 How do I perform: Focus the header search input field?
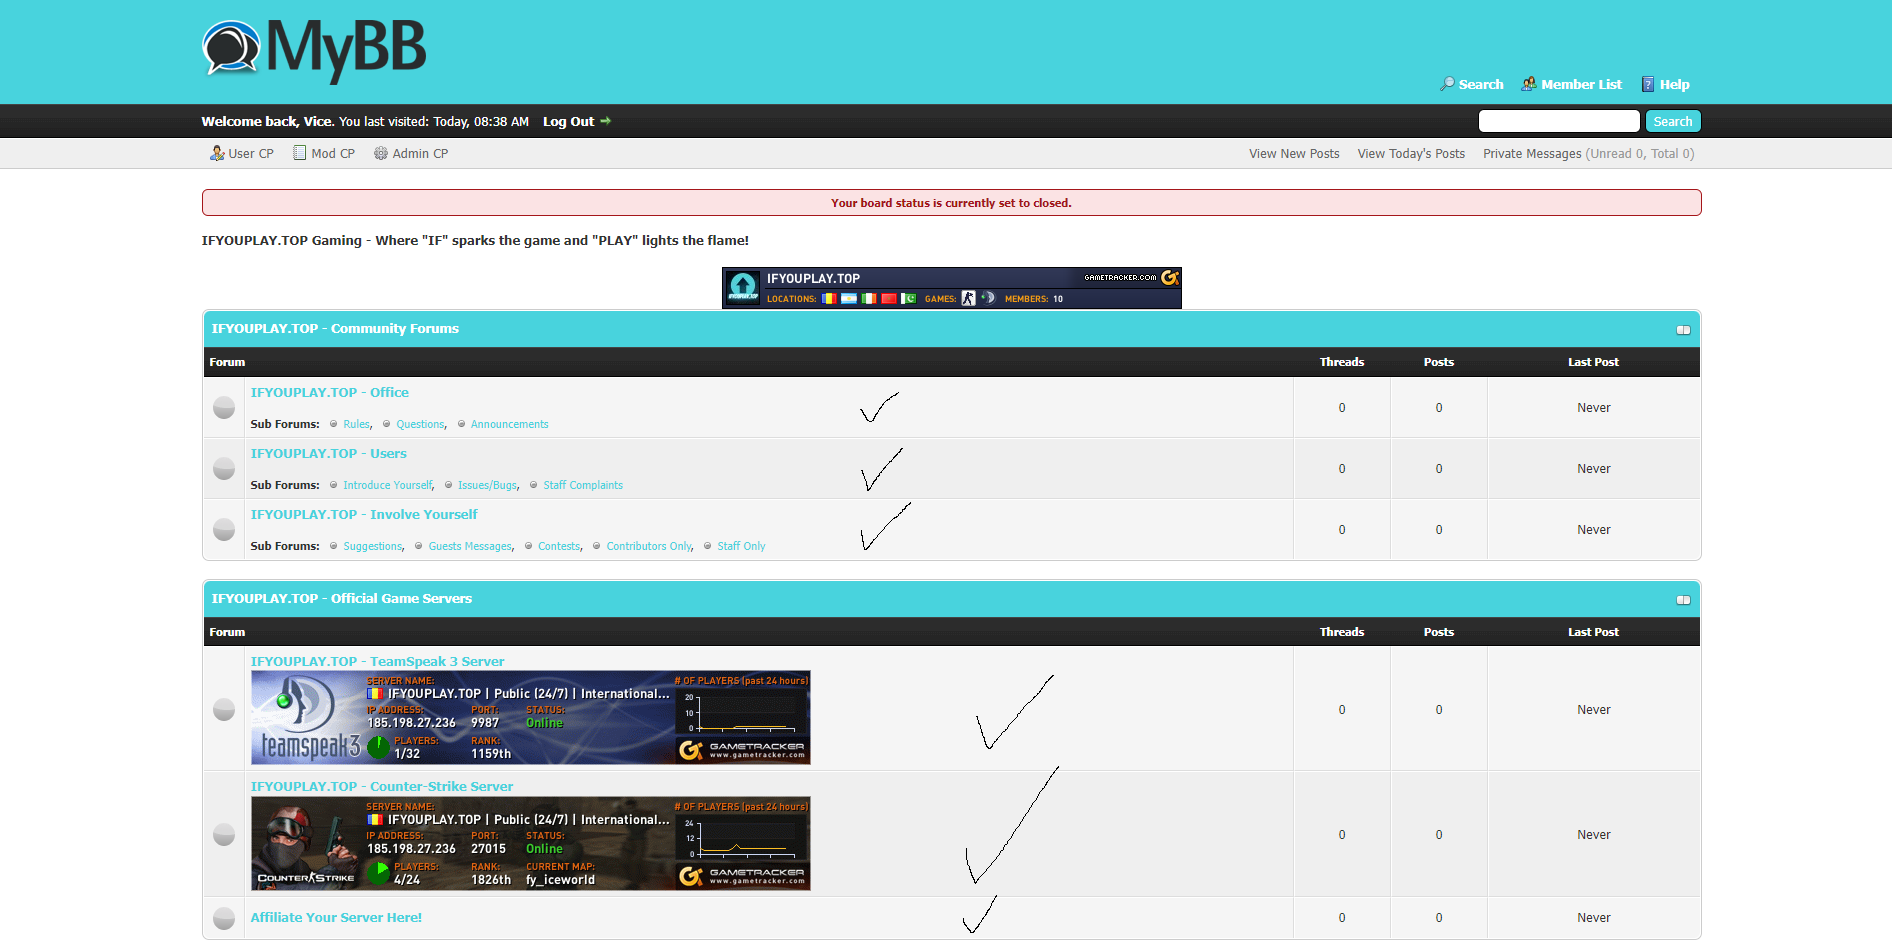point(1559,121)
